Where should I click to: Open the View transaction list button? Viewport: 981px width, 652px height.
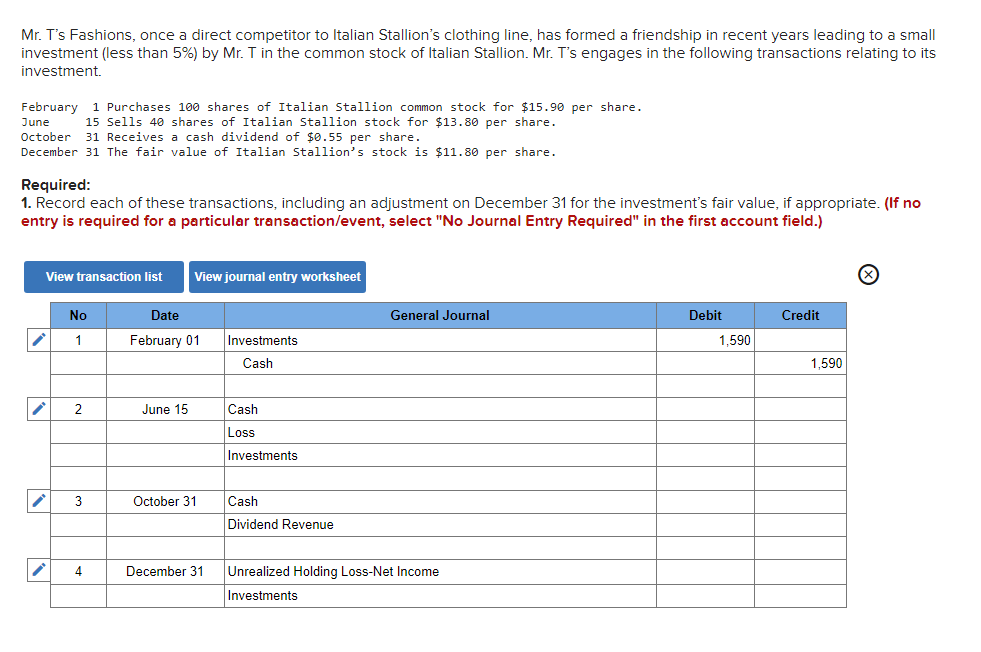click(x=104, y=277)
